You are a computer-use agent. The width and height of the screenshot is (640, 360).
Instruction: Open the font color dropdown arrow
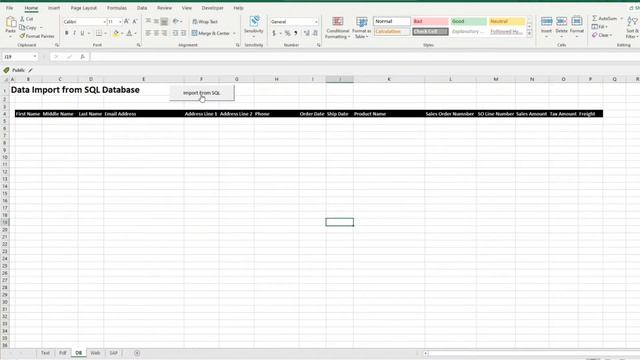click(136, 33)
